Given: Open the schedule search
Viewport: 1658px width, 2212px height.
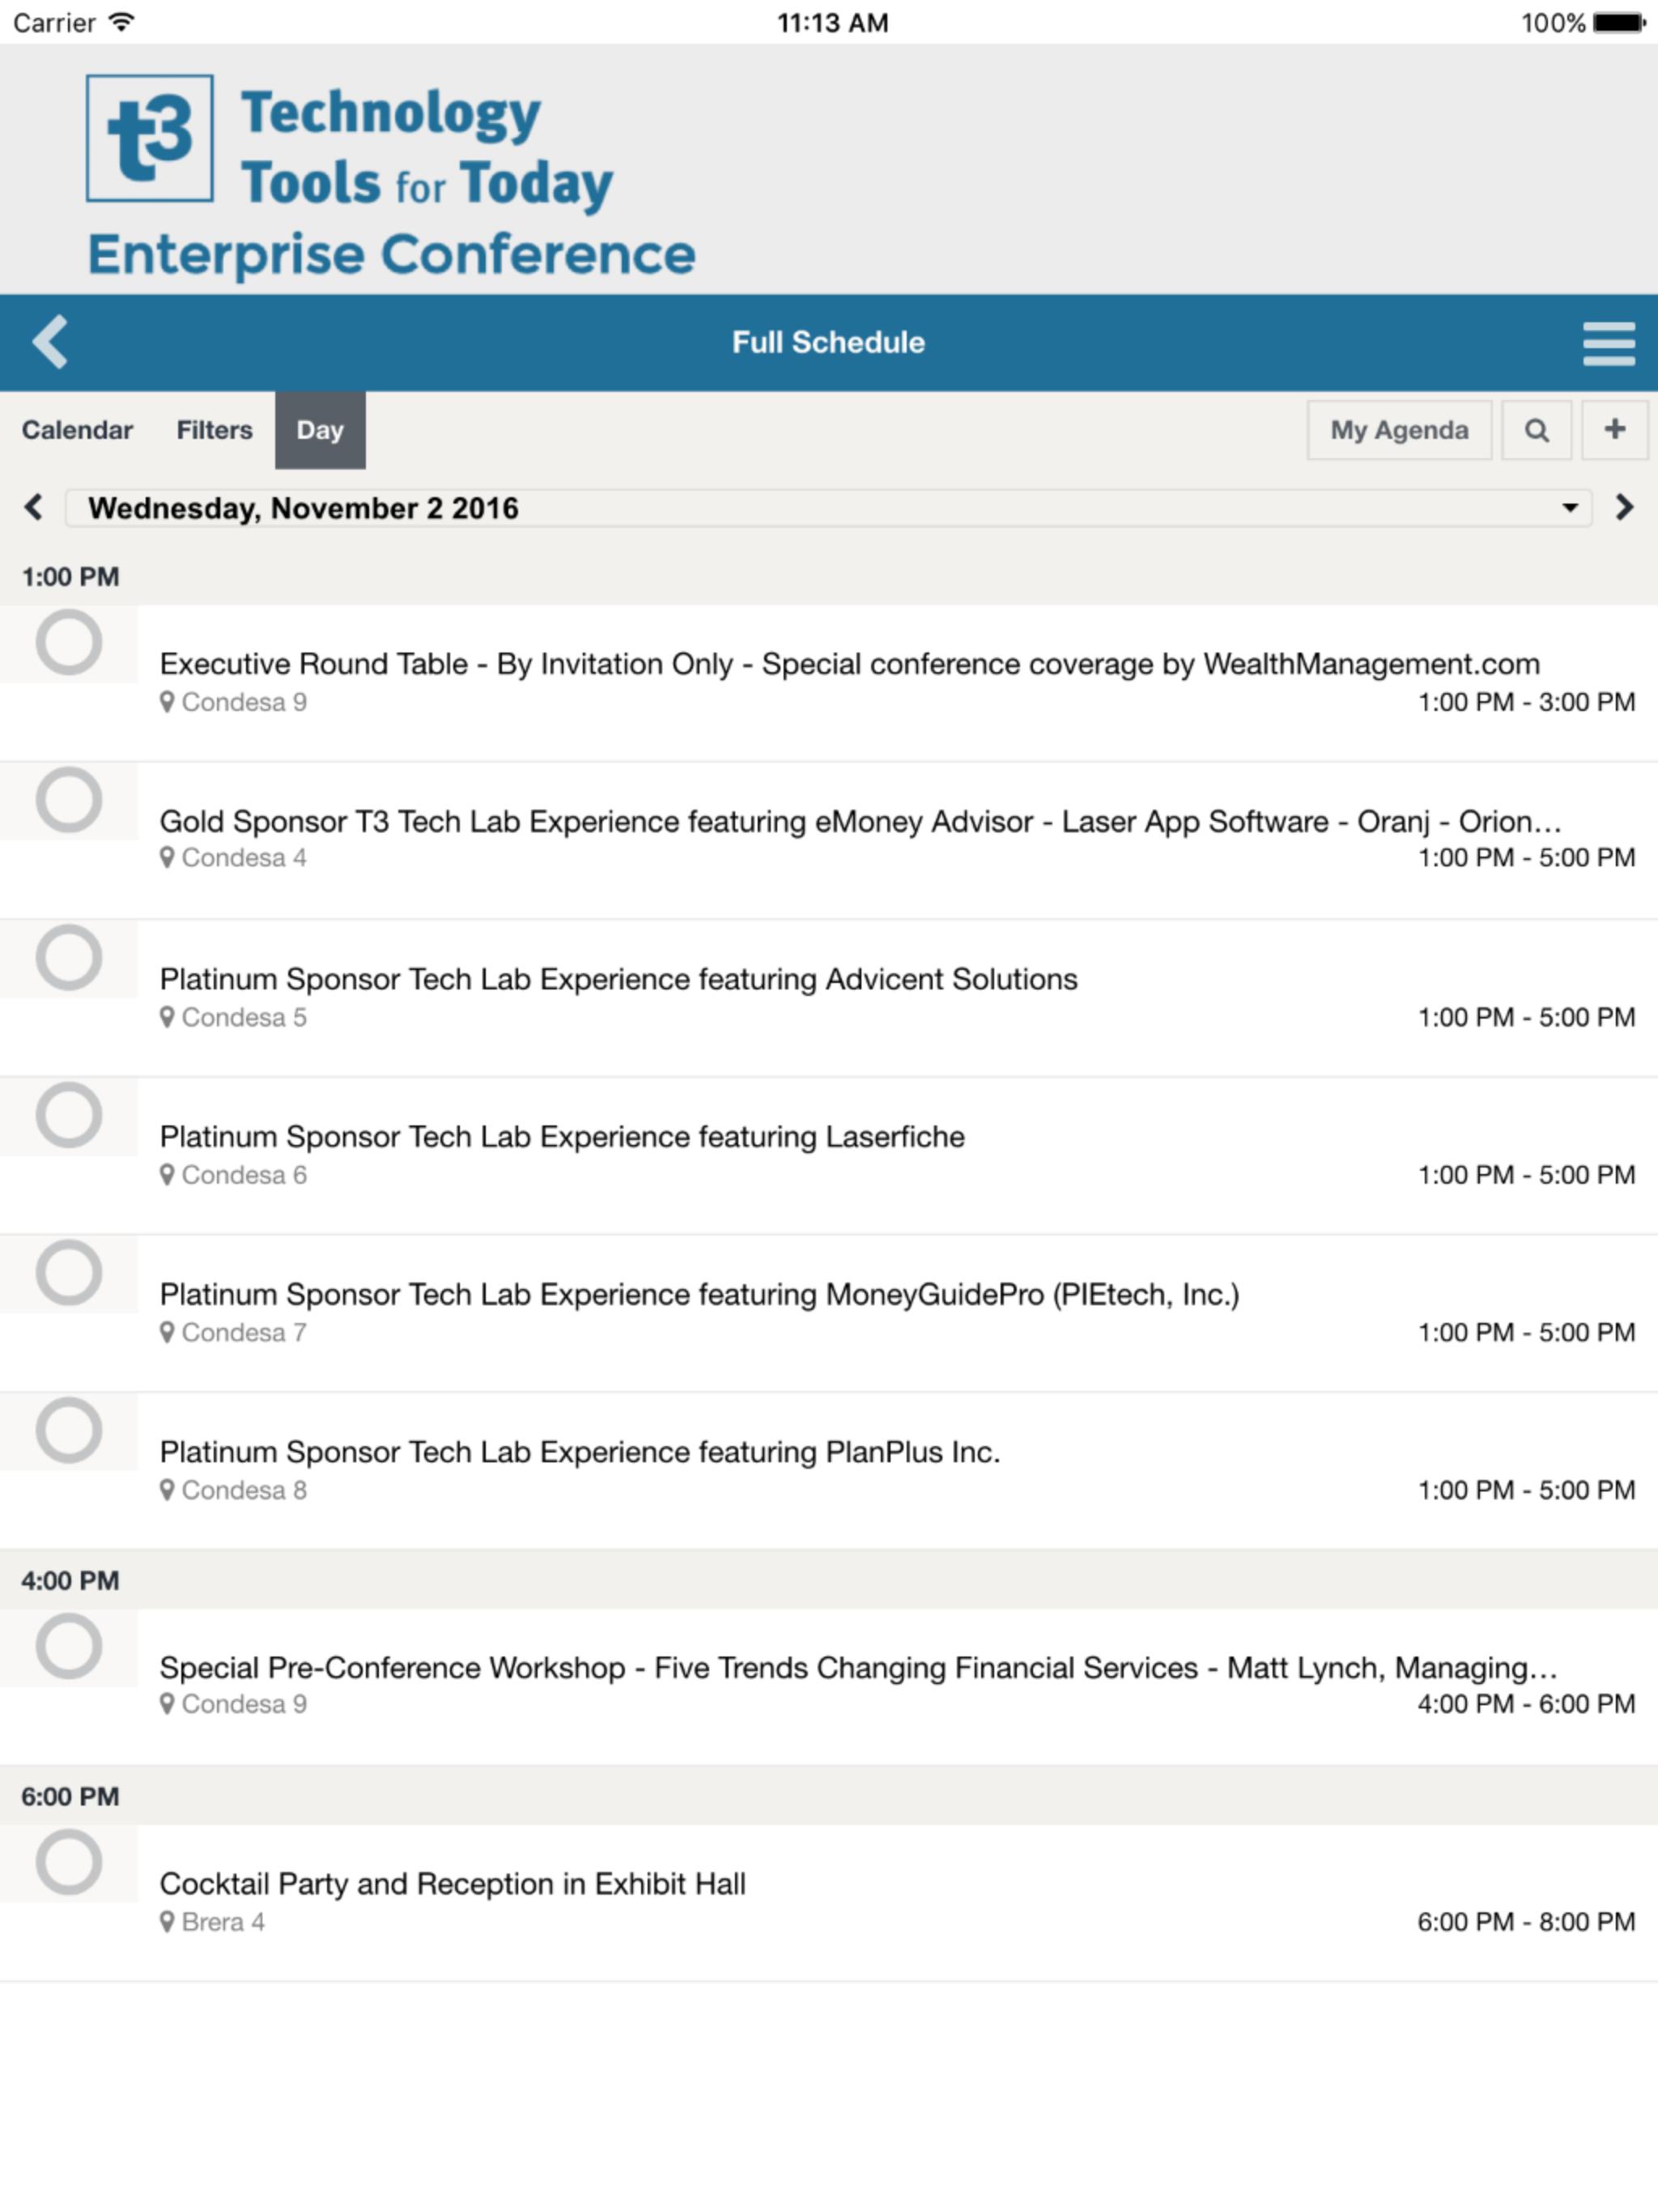Looking at the screenshot, I should point(1536,430).
